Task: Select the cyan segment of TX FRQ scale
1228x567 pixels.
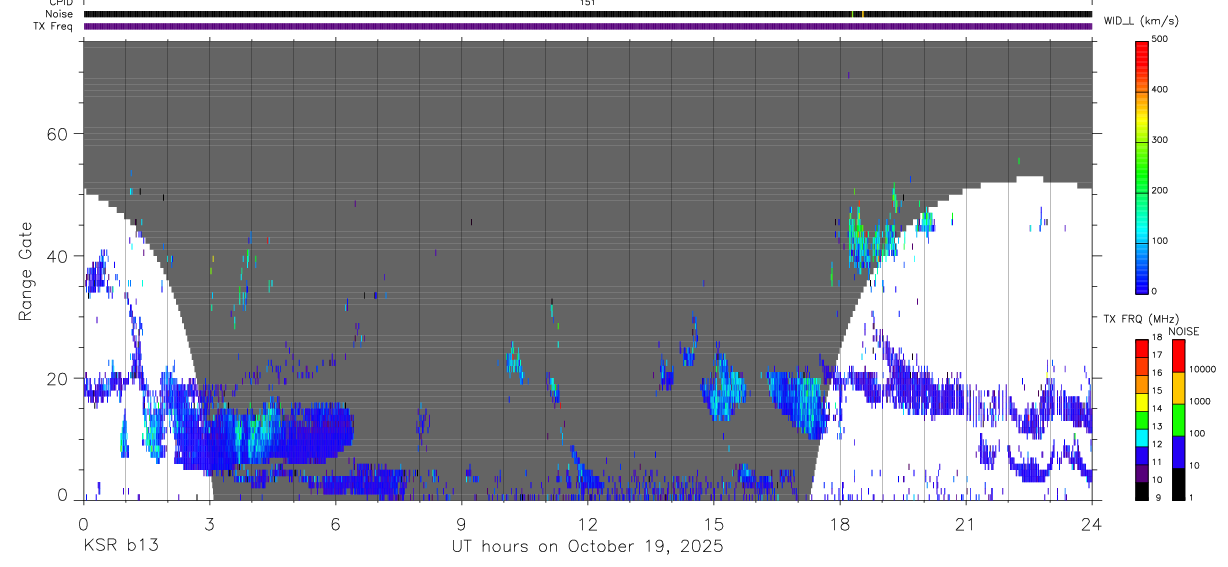Action: [1142, 436]
